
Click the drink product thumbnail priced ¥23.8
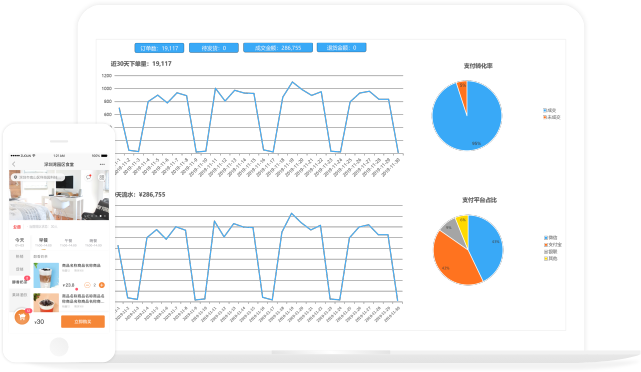tap(46, 276)
